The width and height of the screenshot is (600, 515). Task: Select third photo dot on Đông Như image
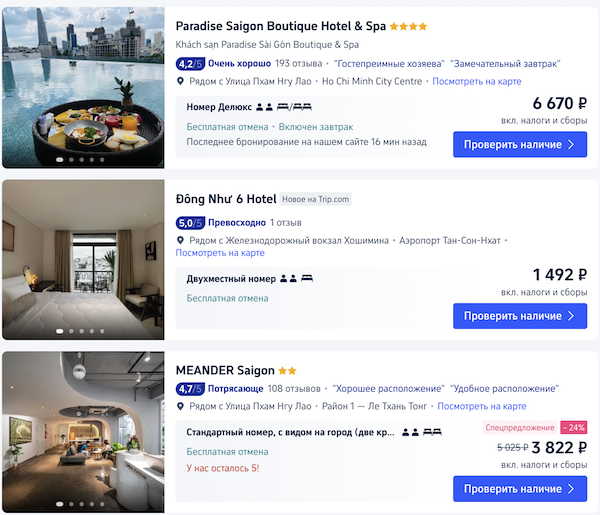[x=82, y=331]
